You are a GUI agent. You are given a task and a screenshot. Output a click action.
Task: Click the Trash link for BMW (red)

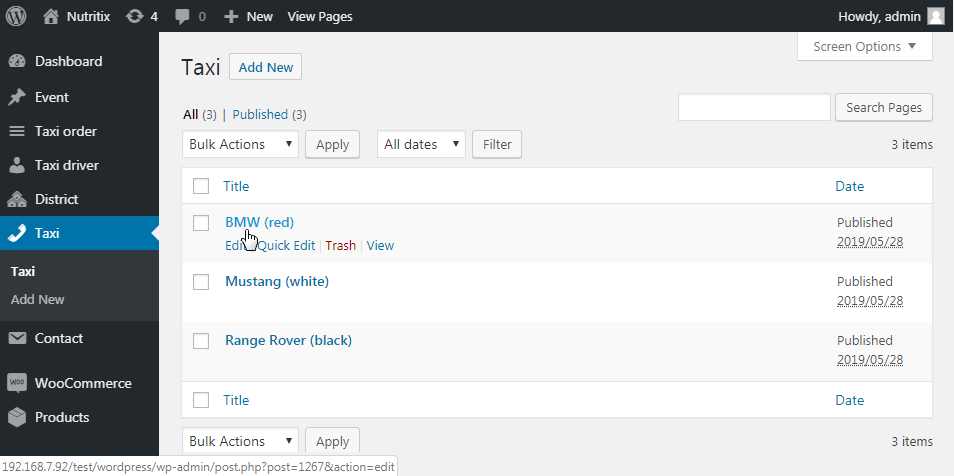click(340, 246)
